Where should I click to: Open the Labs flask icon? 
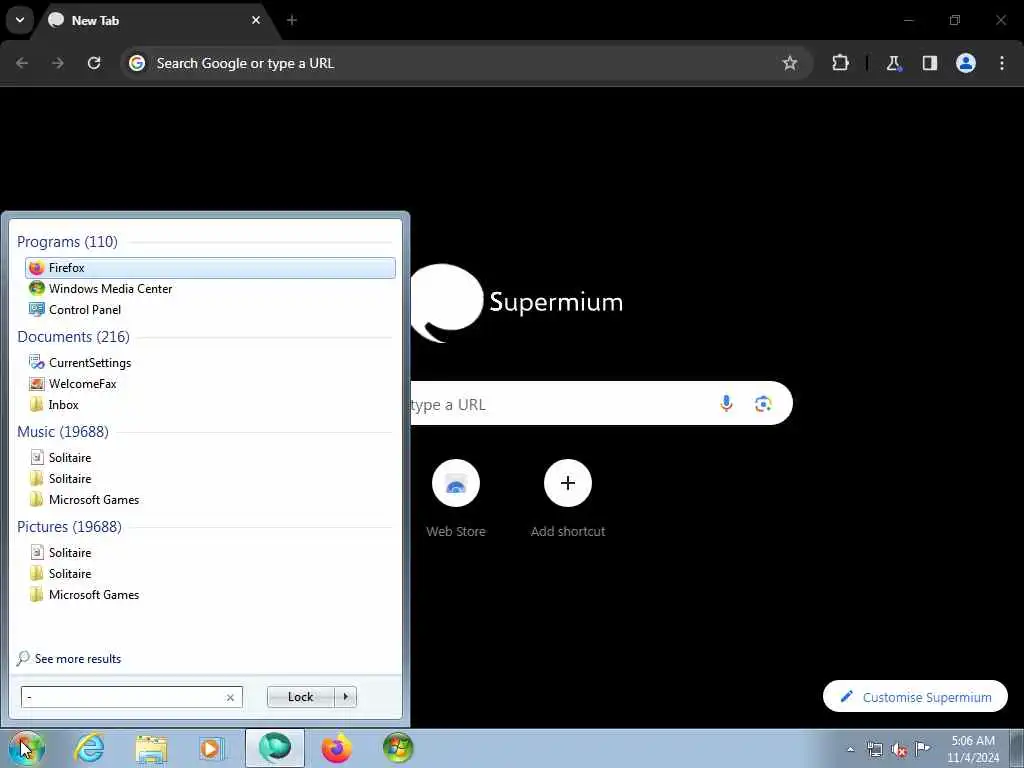(x=893, y=63)
